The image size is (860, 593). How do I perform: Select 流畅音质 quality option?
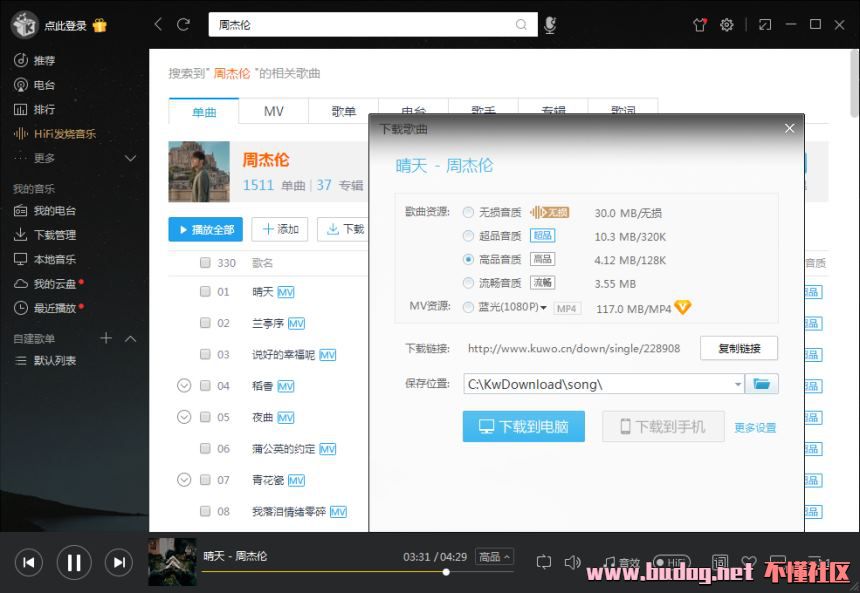tap(468, 283)
